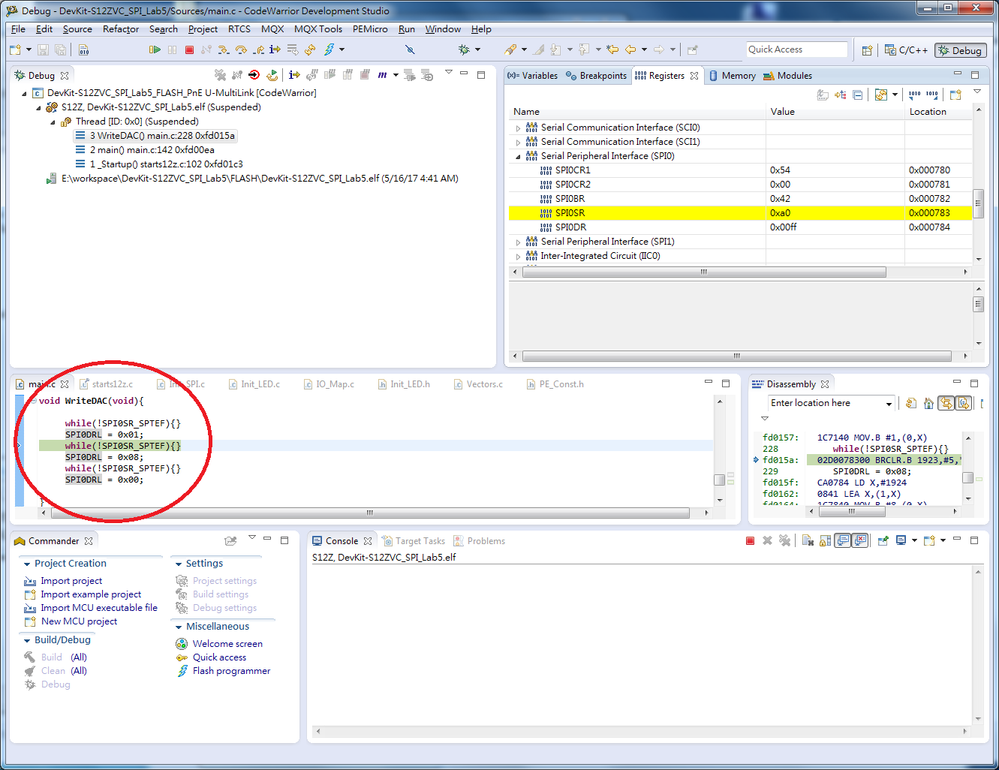The image size is (999, 770).
Task: Click the Flash programmer lightning icon in toolbar
Action: [329, 50]
